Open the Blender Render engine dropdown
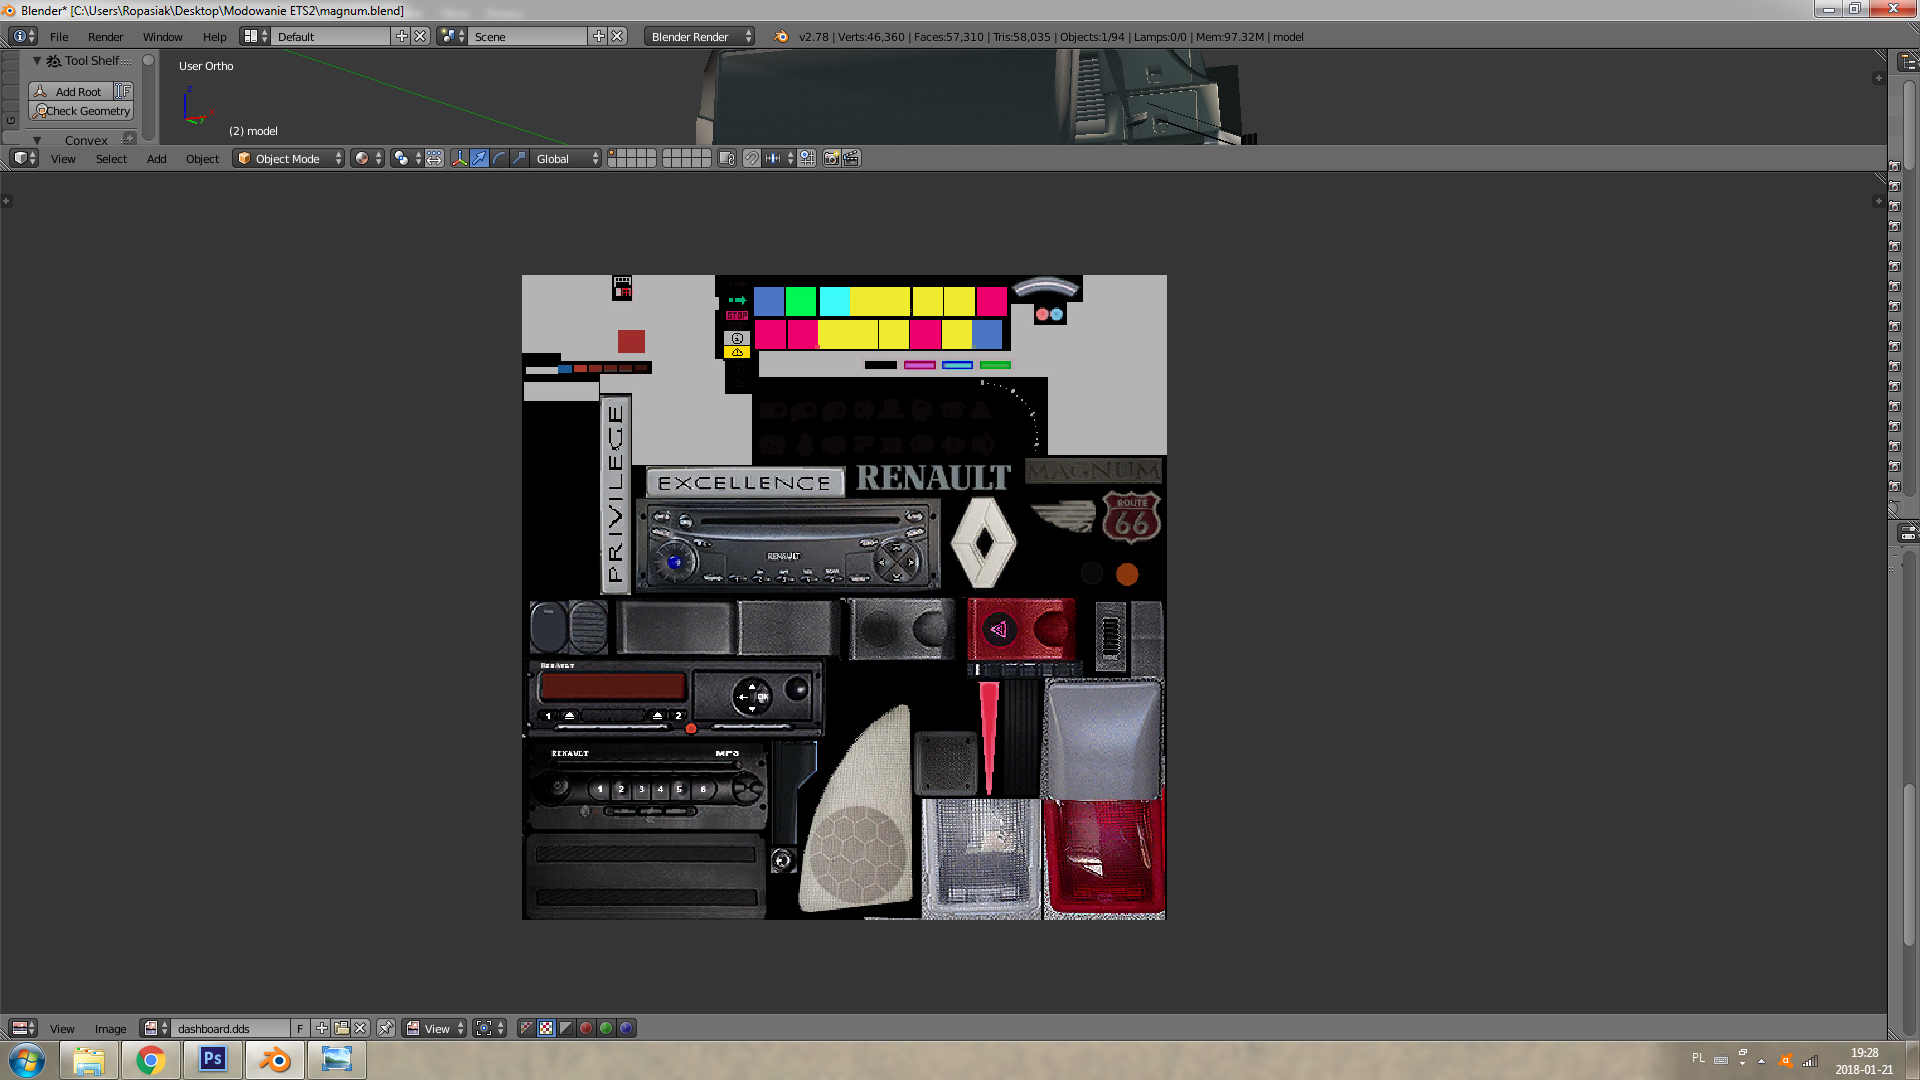This screenshot has height=1080, width=1920. 700,37
